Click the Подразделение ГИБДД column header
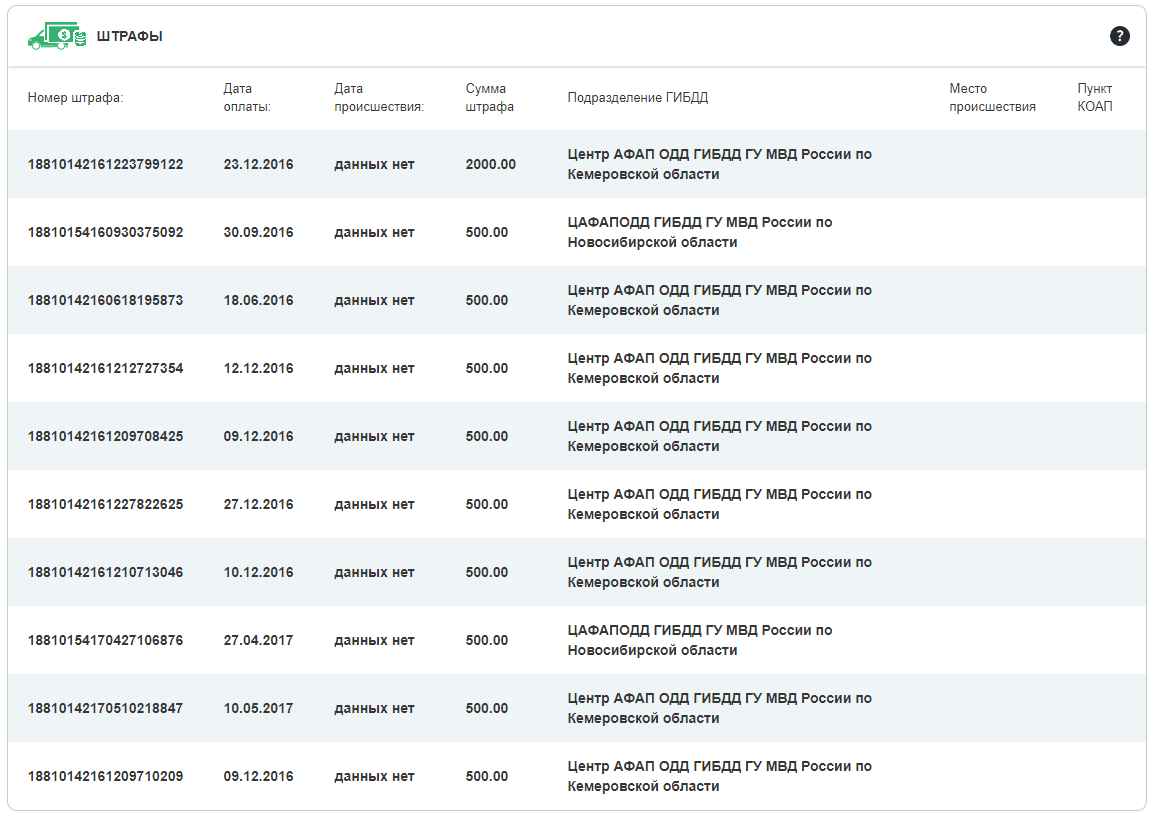The width and height of the screenshot is (1157, 819). (638, 97)
